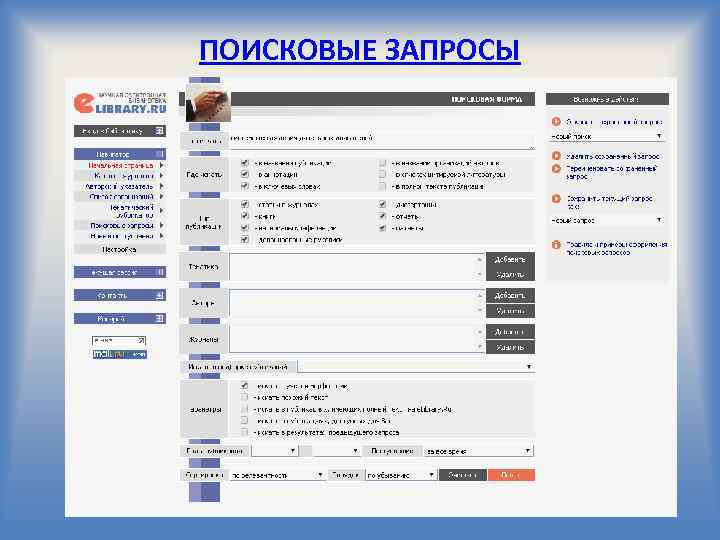Click the arrow next to Поисковые запросы
The image size is (720, 540).
161,225
